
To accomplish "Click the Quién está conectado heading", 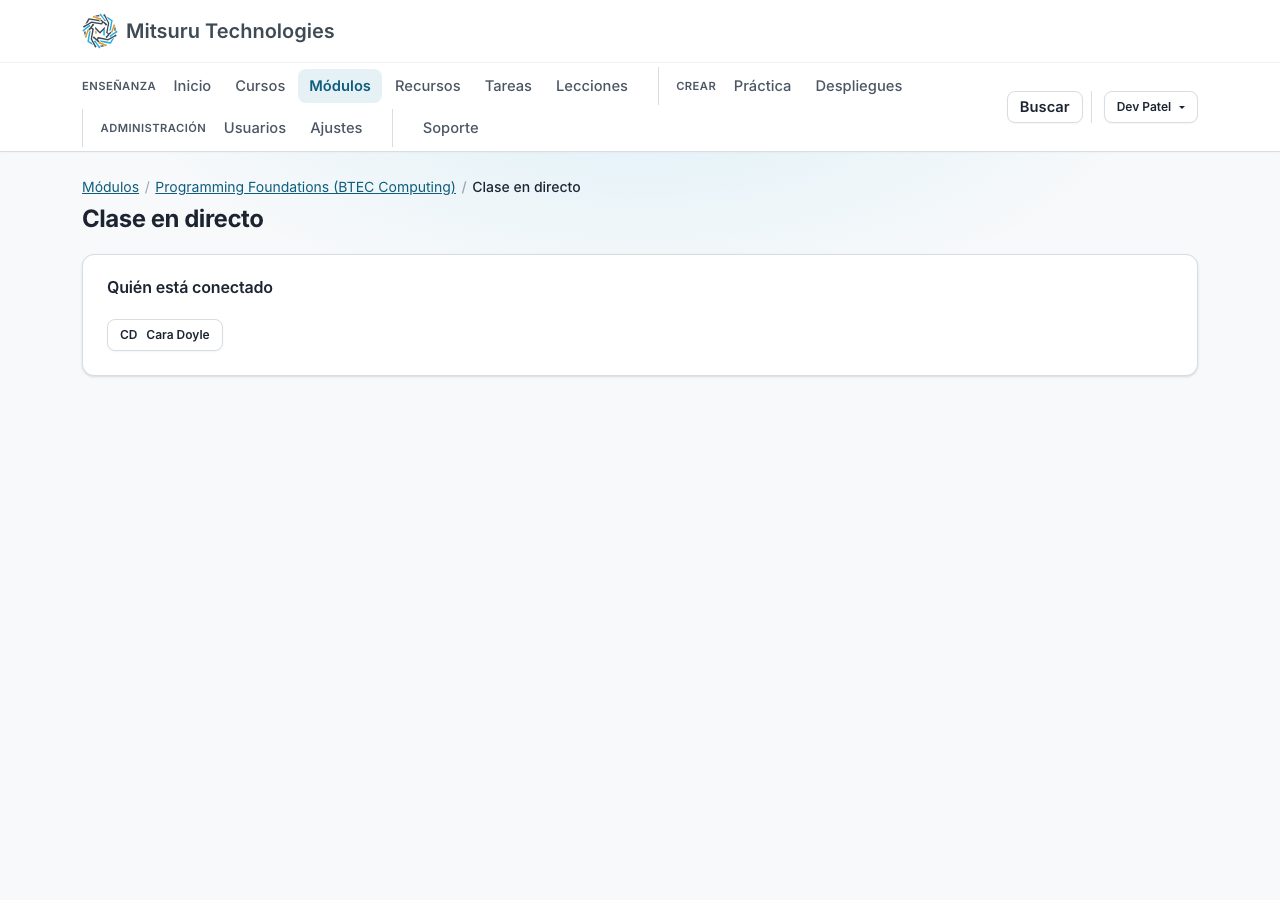I will [190, 287].
